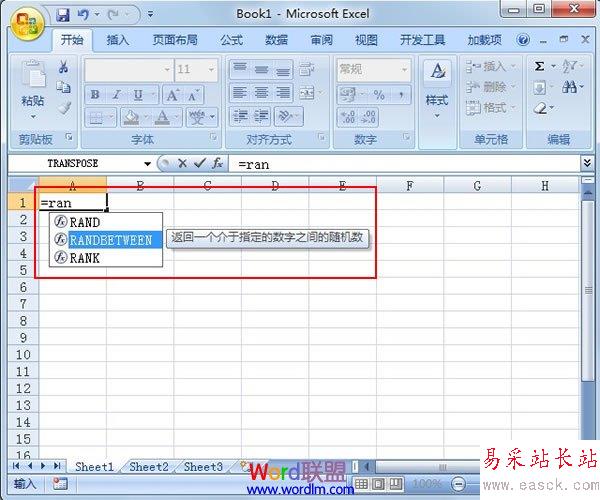Click the cell borders icon
Image resolution: width=600 pixels, height=500 pixels.
click(x=96, y=117)
